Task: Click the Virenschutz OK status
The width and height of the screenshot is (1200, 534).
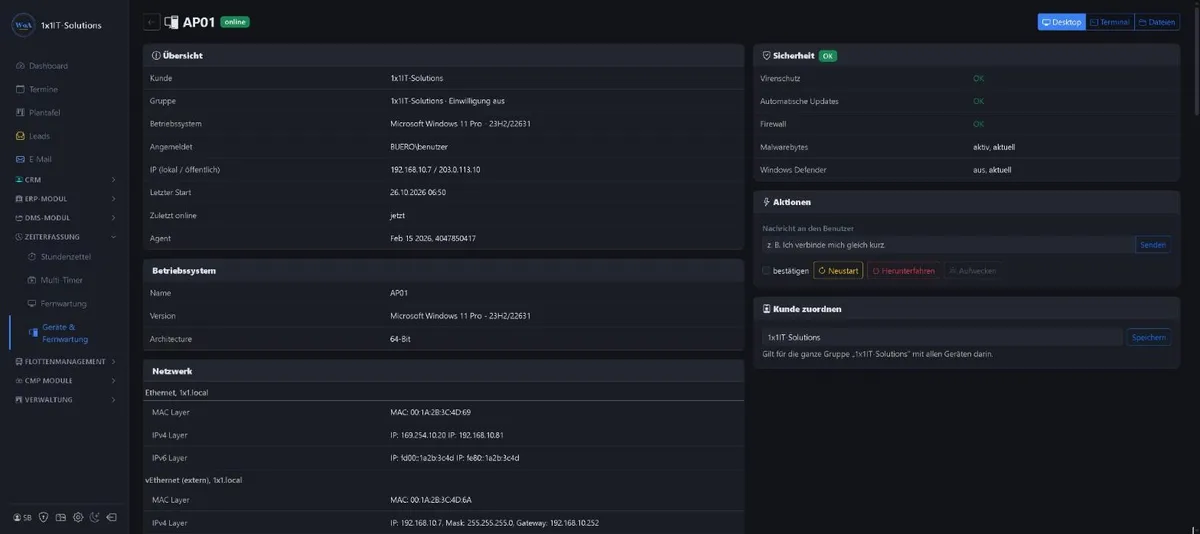Action: [x=978, y=78]
